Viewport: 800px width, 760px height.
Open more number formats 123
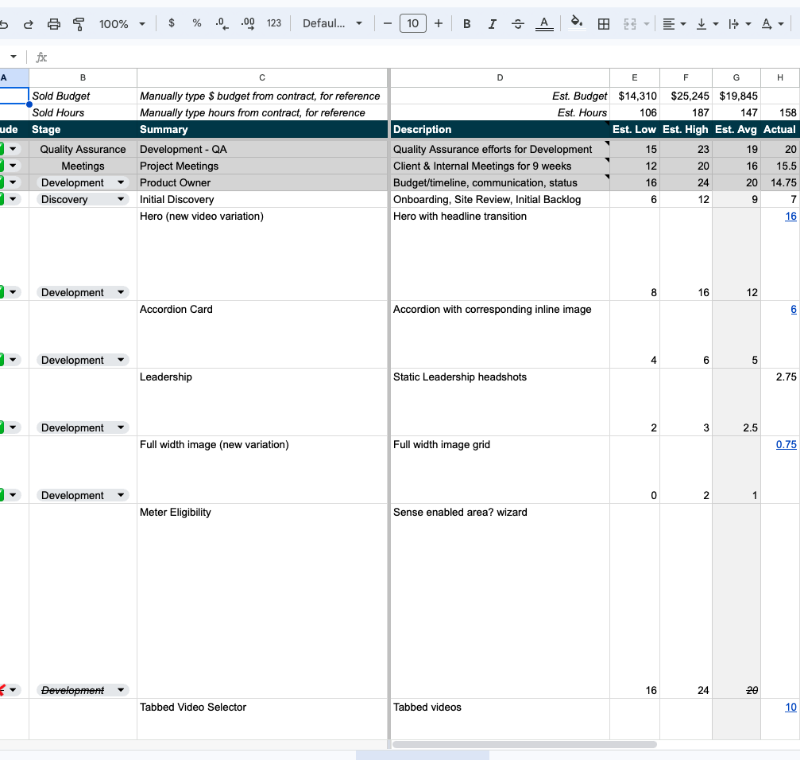274,23
